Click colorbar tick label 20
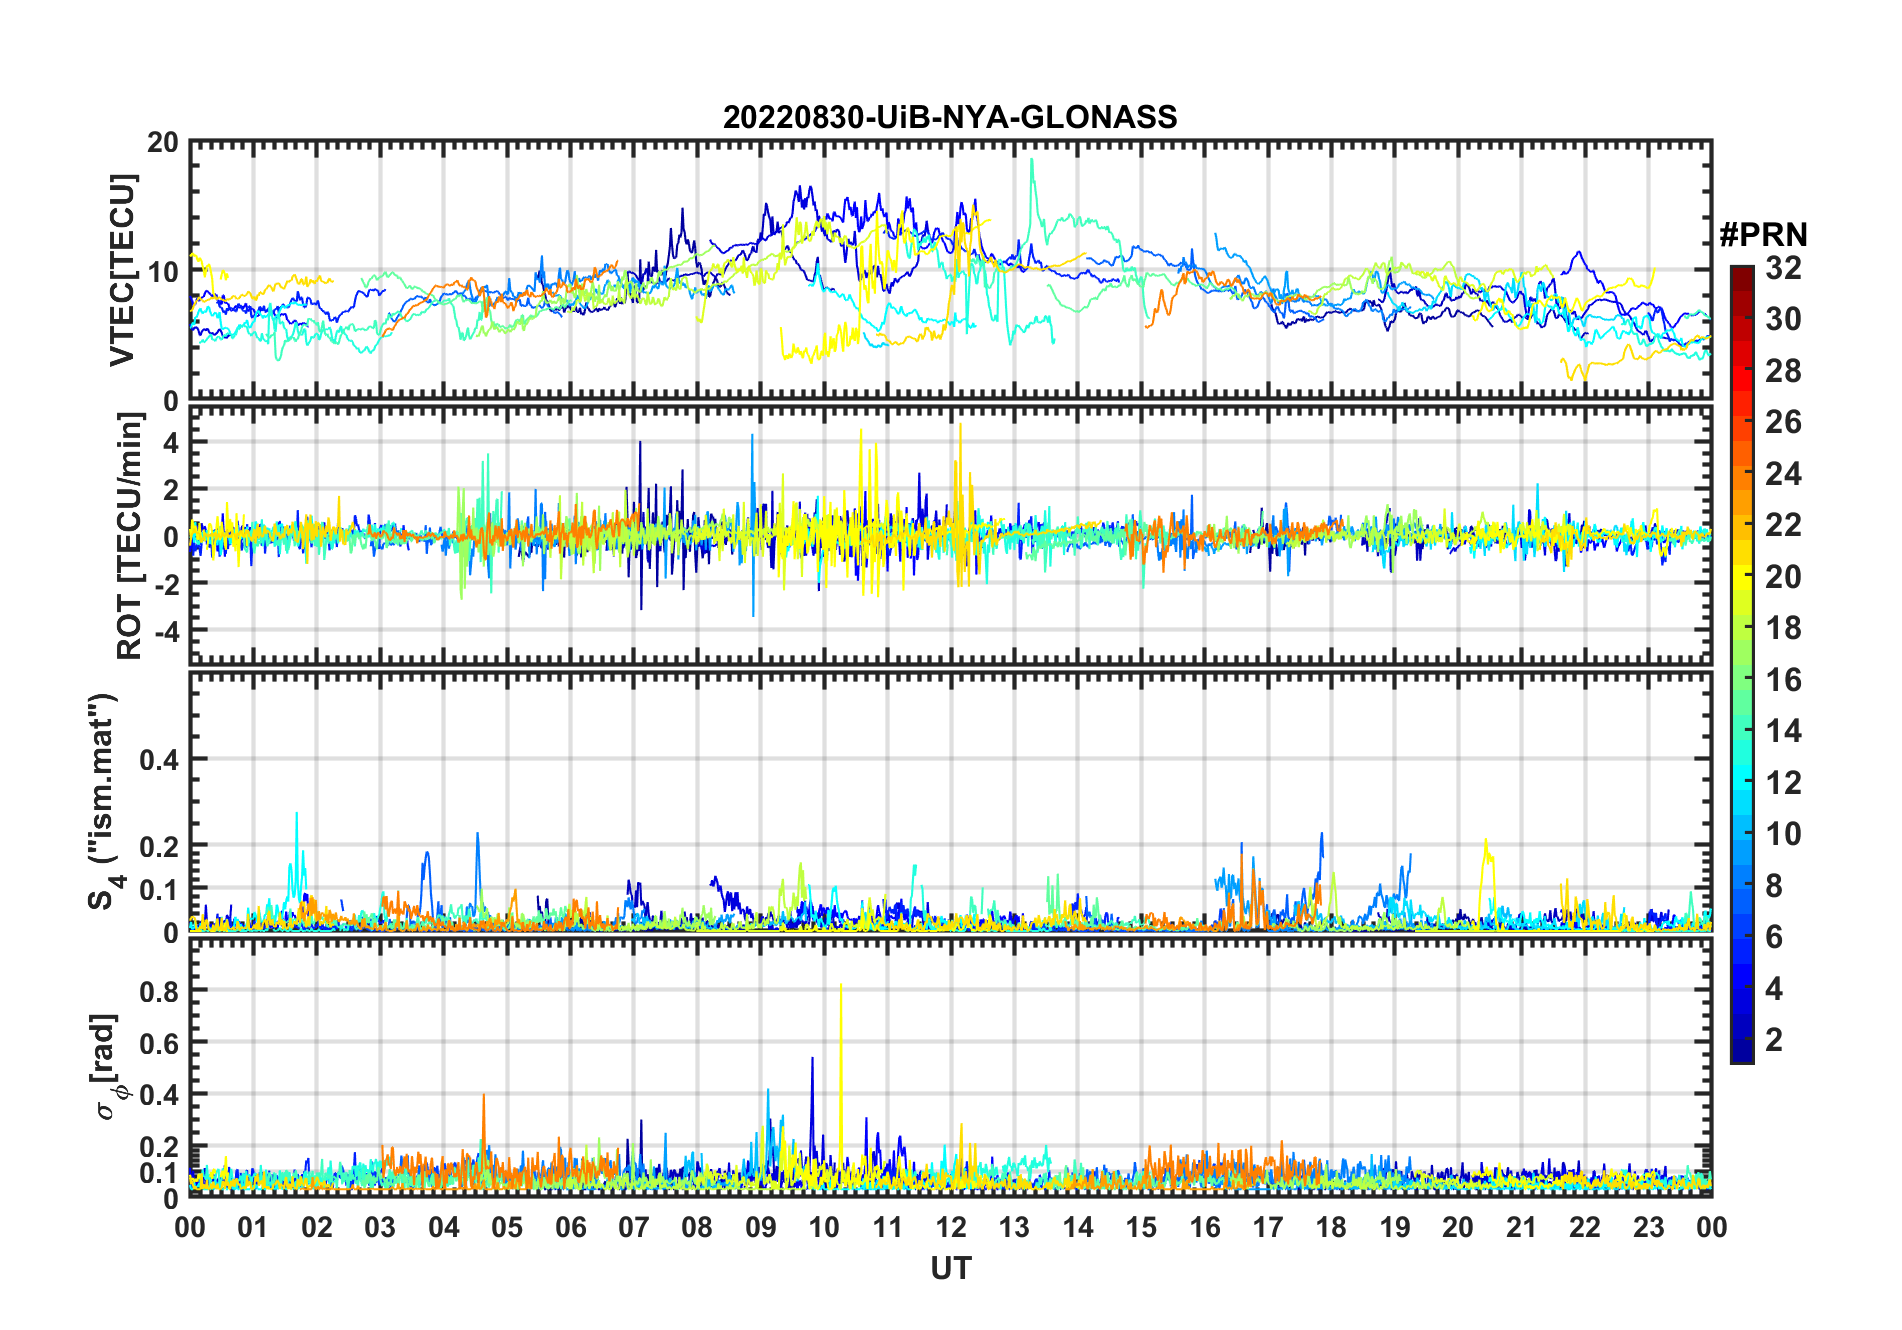1902x1330 pixels. [x=1783, y=577]
